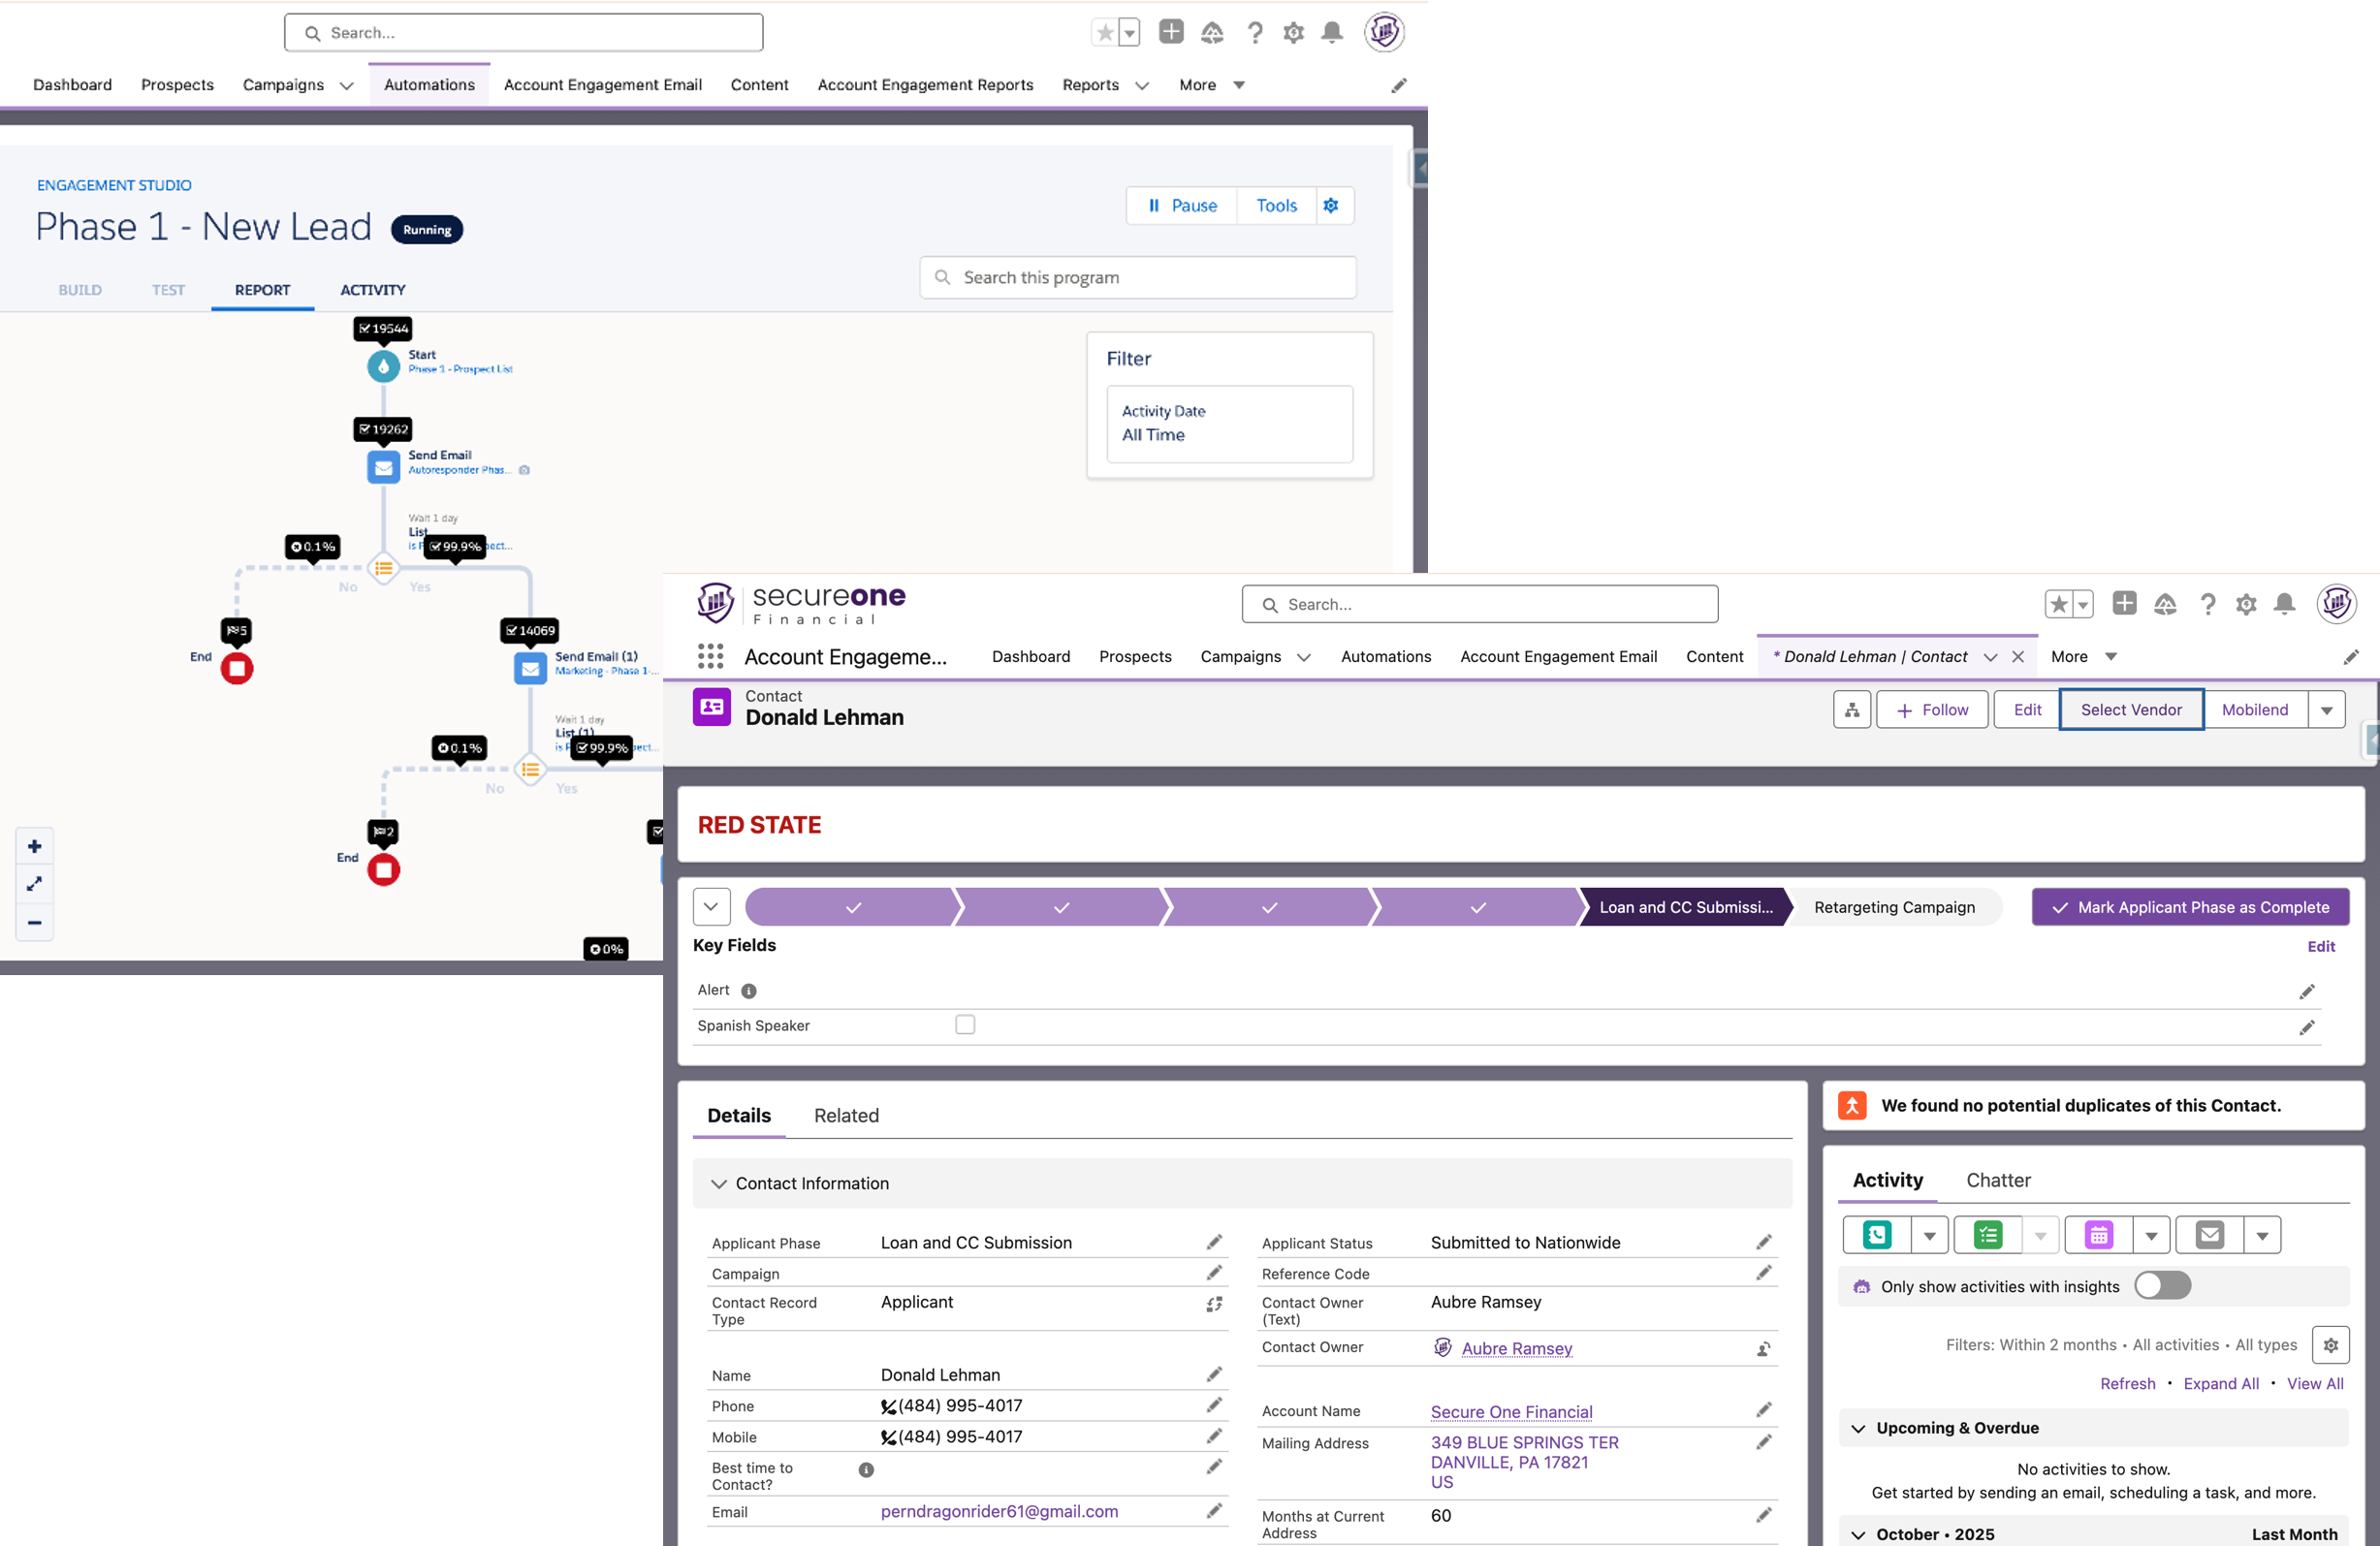2380x1546 pixels.
Task: Collapse Upcoming & Overdue section
Action: (1859, 1428)
